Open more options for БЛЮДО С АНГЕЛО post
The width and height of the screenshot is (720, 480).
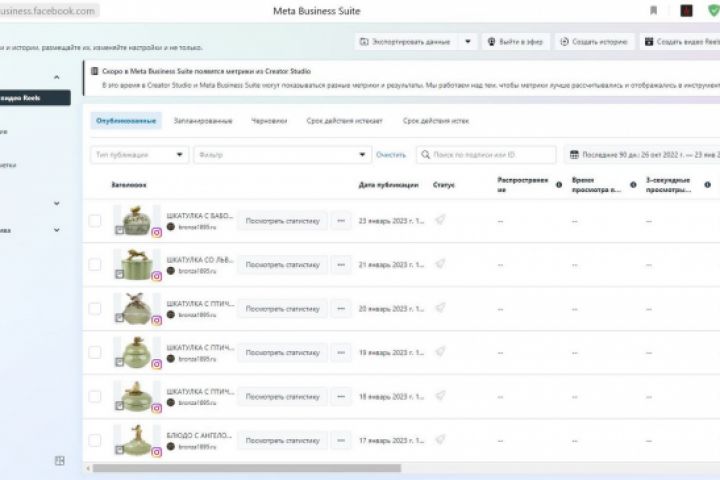pos(341,440)
